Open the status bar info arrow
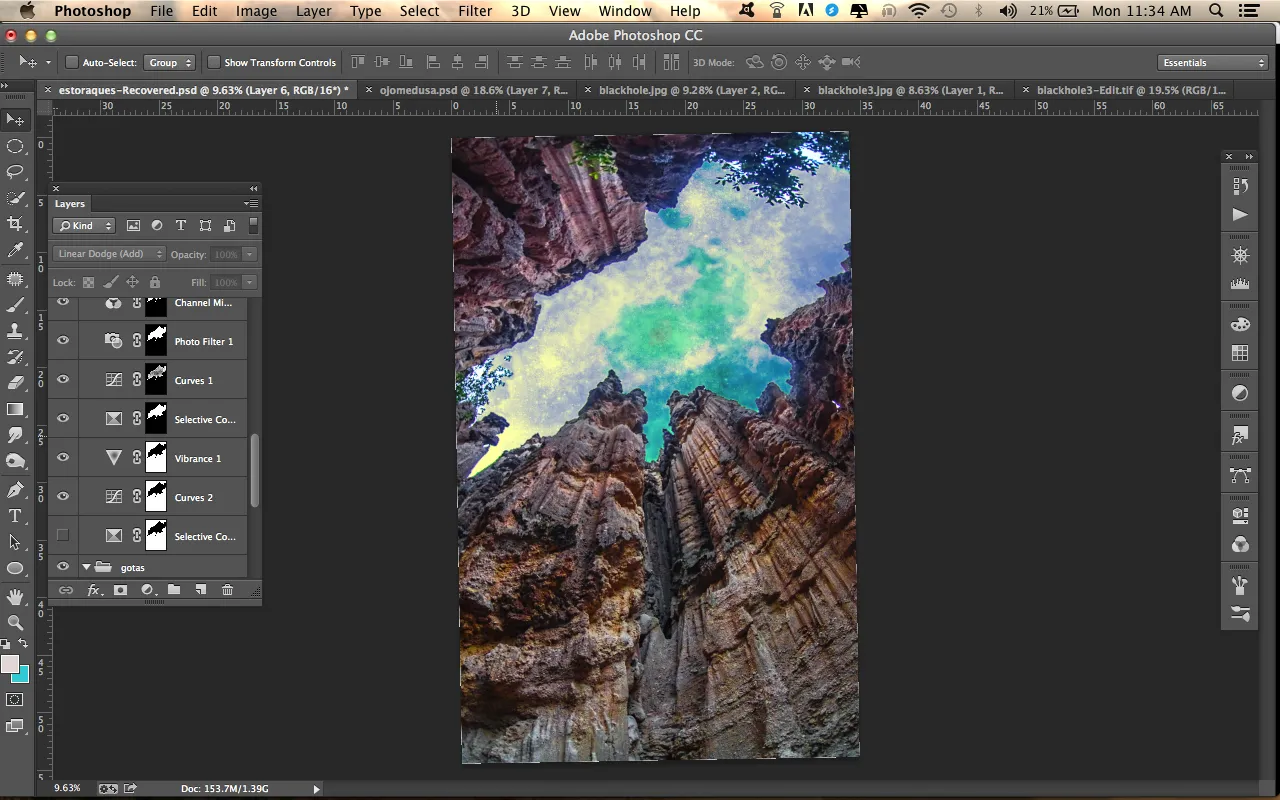This screenshot has height=800, width=1280. [x=317, y=789]
